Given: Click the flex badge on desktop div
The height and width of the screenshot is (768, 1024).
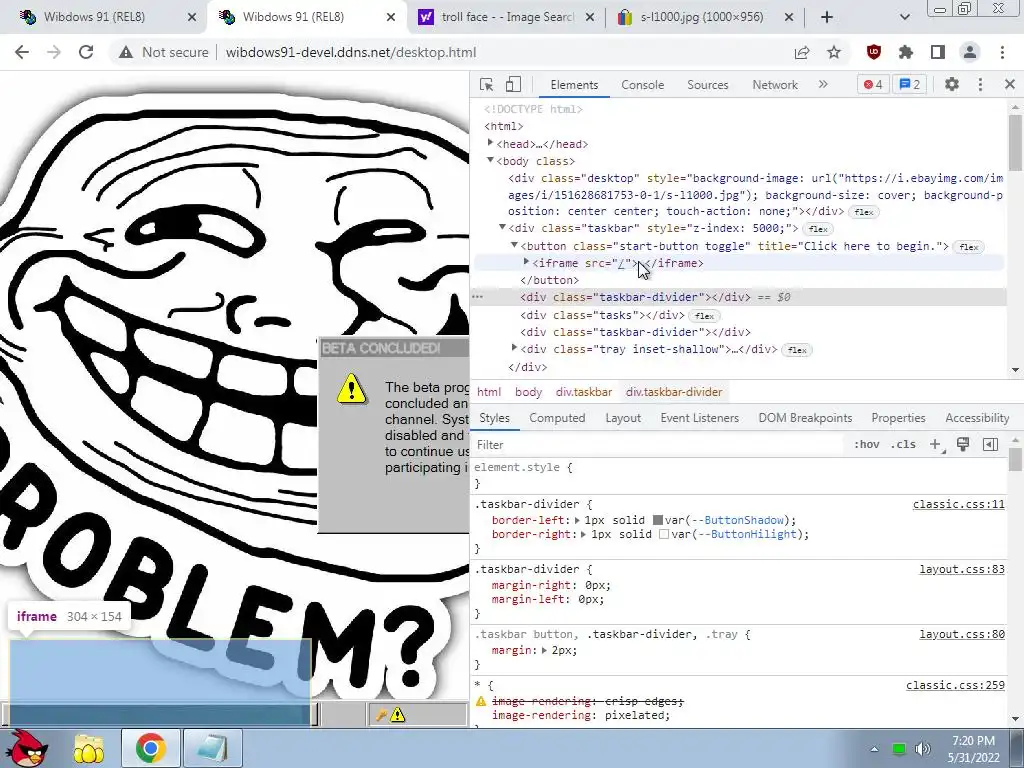Looking at the screenshot, I should [x=864, y=212].
